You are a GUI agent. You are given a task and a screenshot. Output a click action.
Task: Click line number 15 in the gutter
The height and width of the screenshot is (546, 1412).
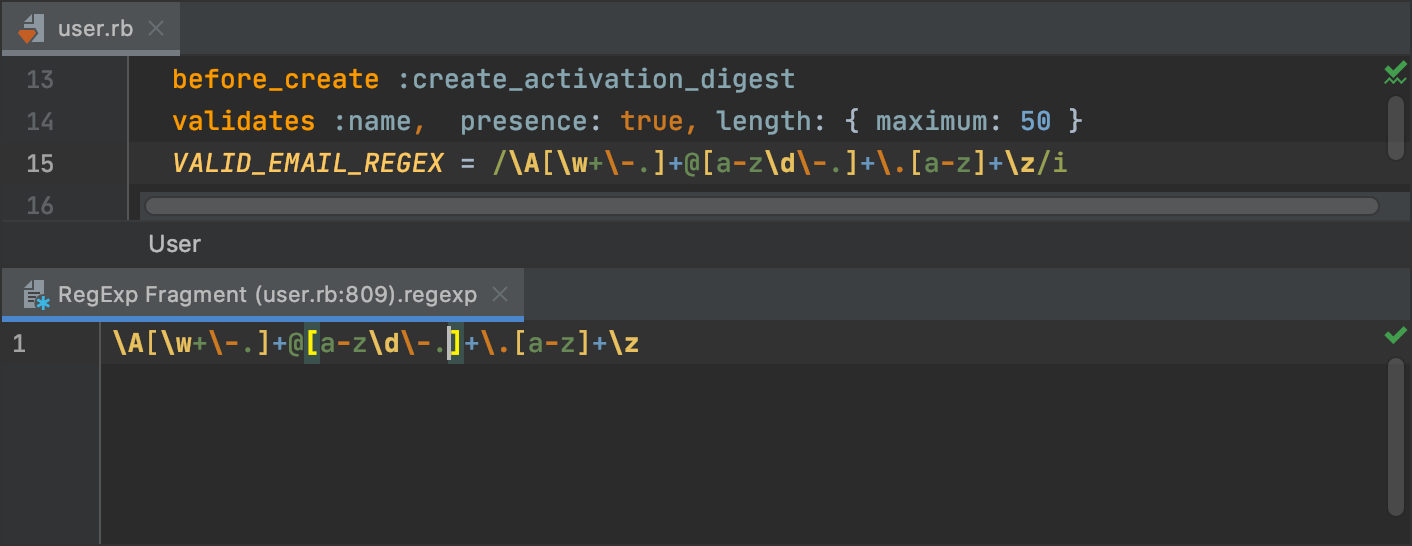40,163
